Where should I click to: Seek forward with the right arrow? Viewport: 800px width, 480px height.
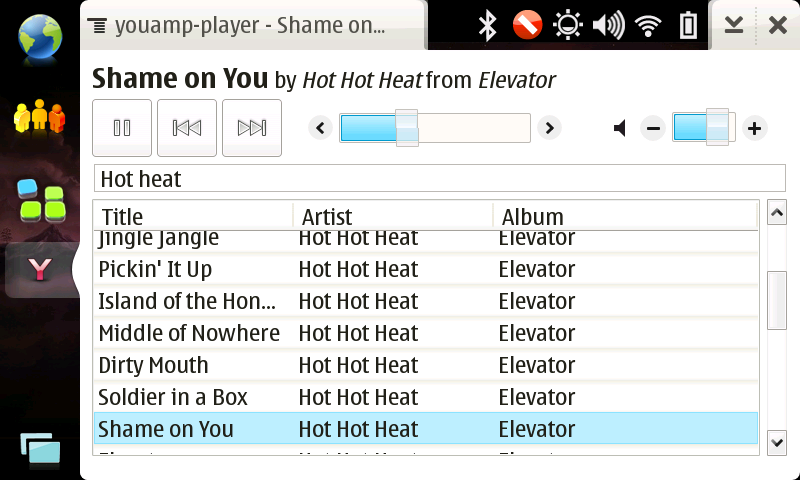point(548,128)
